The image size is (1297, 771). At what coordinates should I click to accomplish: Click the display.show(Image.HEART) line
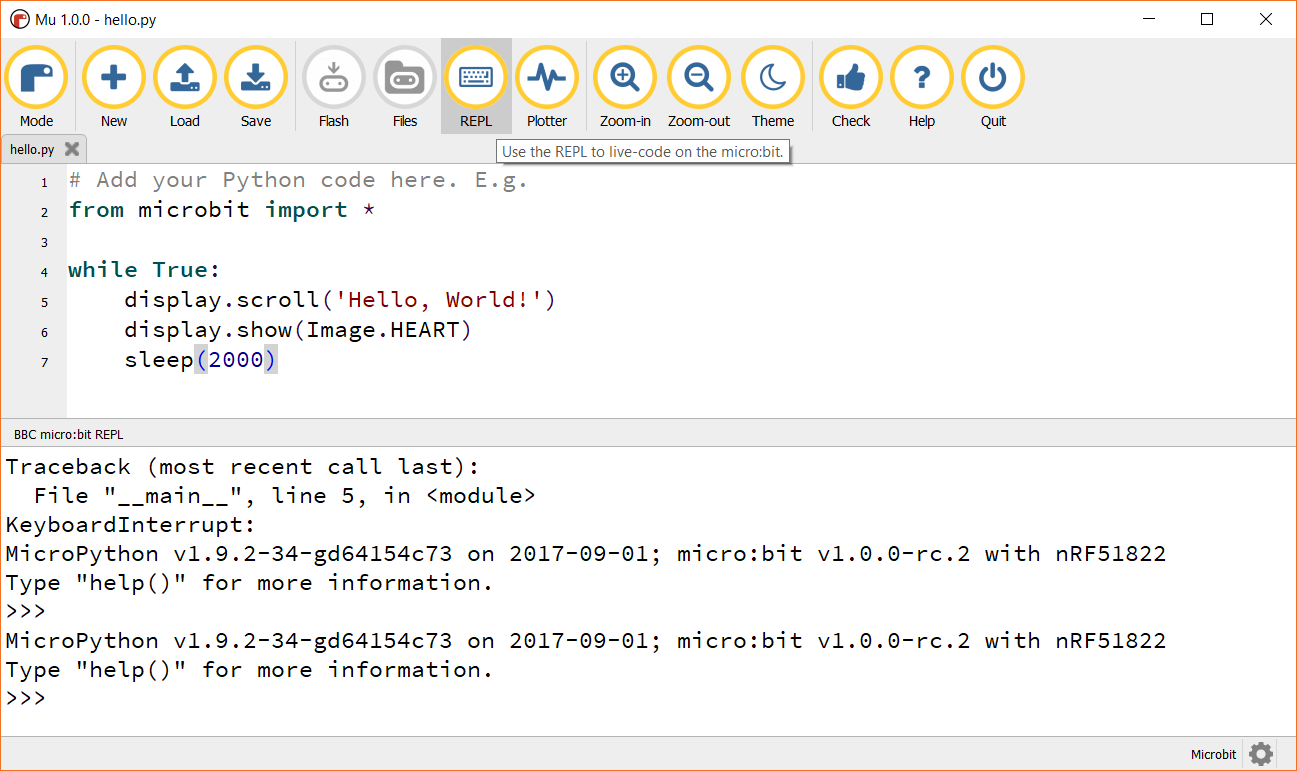(x=297, y=331)
